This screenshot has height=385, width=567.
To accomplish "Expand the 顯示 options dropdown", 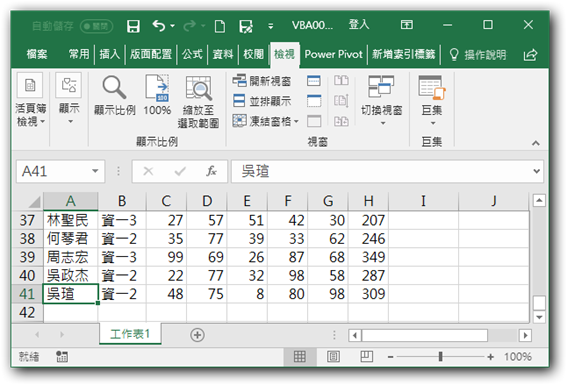I will [x=69, y=98].
